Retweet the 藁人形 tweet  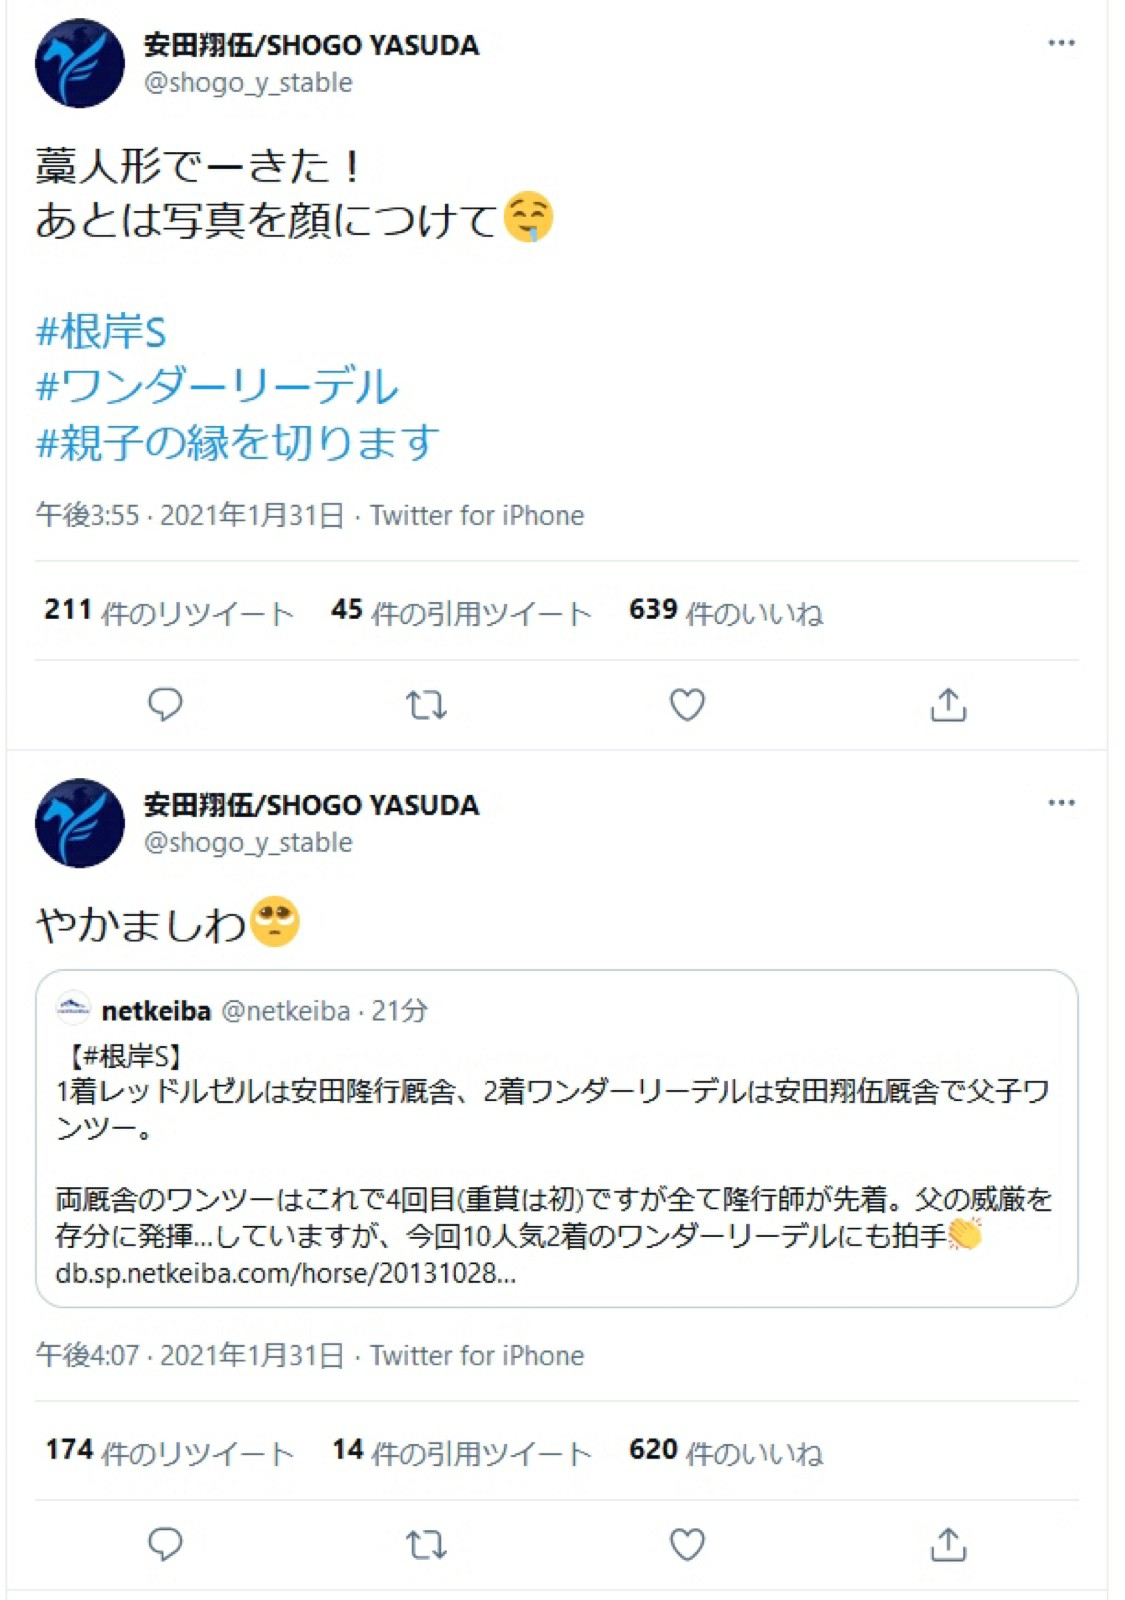coord(426,705)
